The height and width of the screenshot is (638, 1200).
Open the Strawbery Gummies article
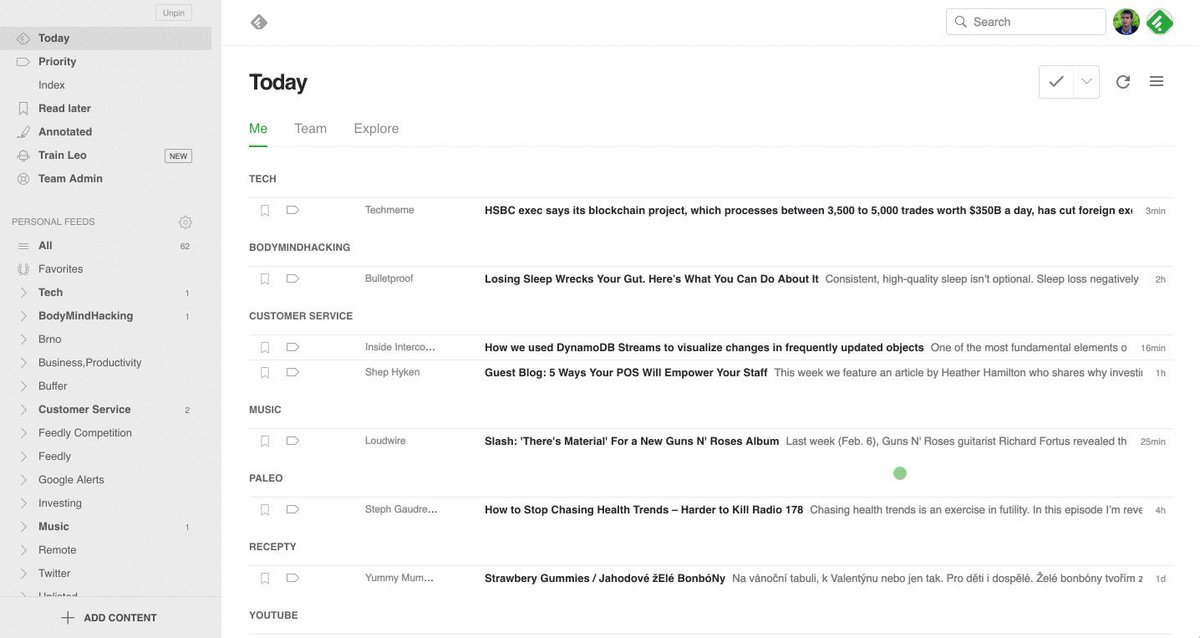[x=605, y=578]
